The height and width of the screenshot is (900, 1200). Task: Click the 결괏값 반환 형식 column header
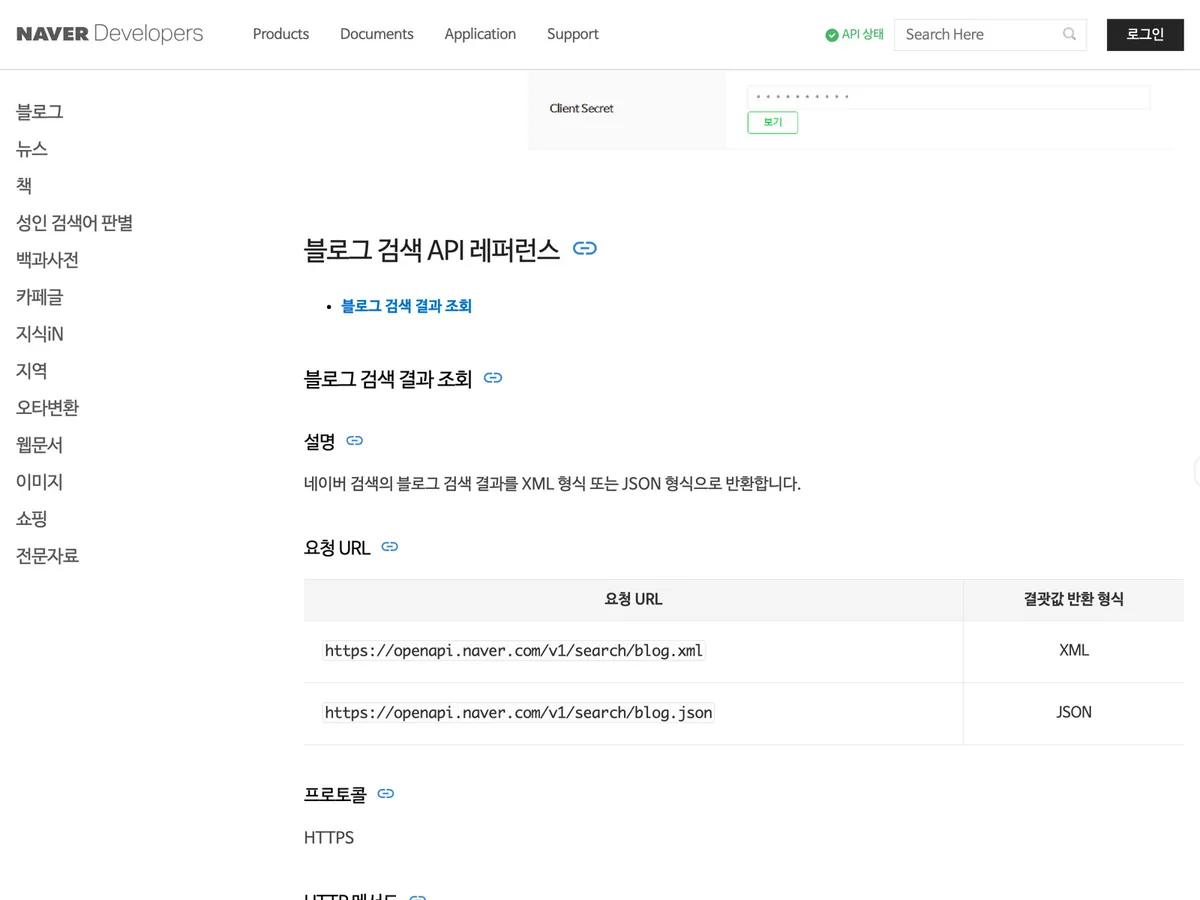[1074, 600]
